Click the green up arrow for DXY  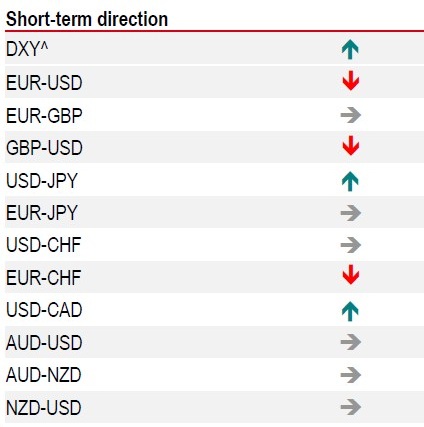pos(350,49)
